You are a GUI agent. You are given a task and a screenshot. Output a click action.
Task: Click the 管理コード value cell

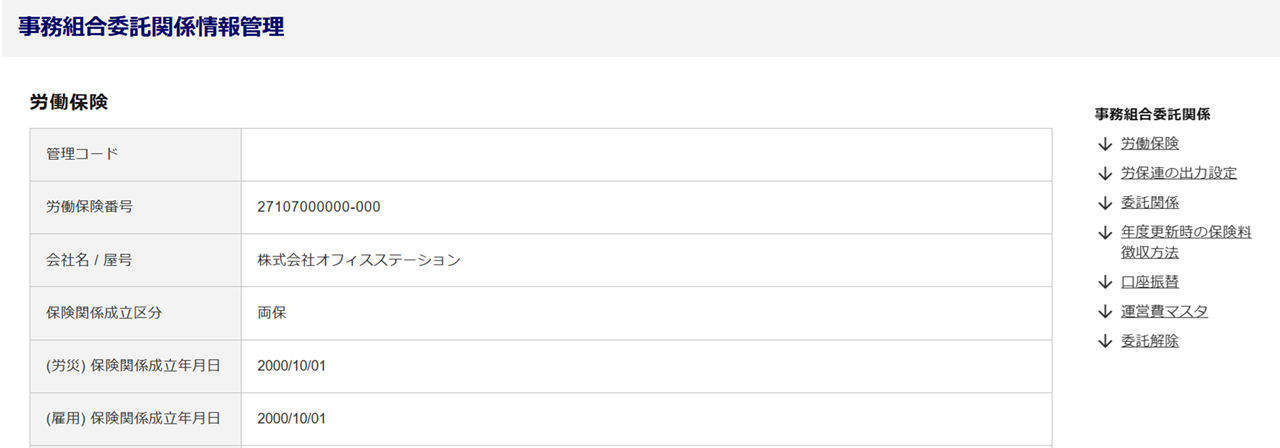point(646,155)
